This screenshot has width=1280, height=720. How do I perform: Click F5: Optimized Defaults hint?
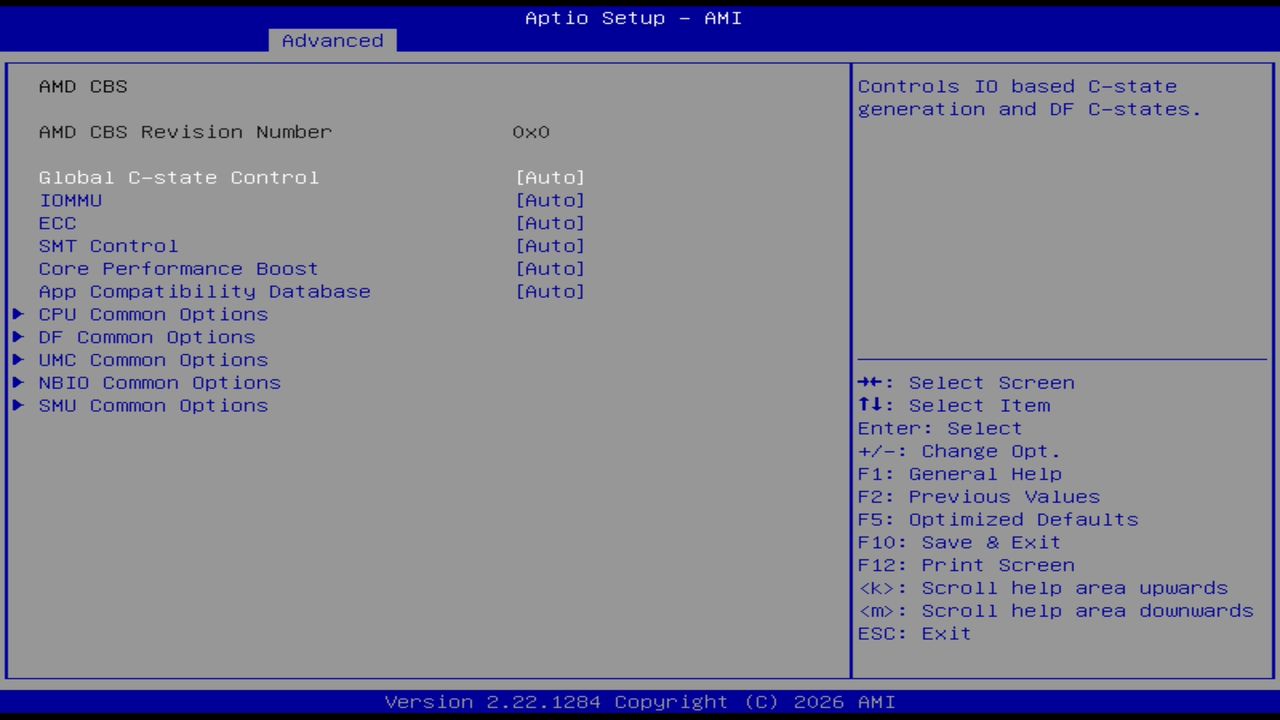coord(998,520)
